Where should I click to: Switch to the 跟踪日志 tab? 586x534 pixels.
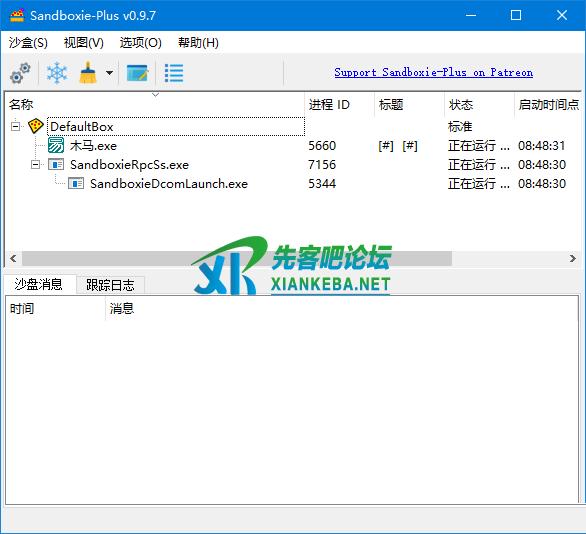tap(110, 285)
